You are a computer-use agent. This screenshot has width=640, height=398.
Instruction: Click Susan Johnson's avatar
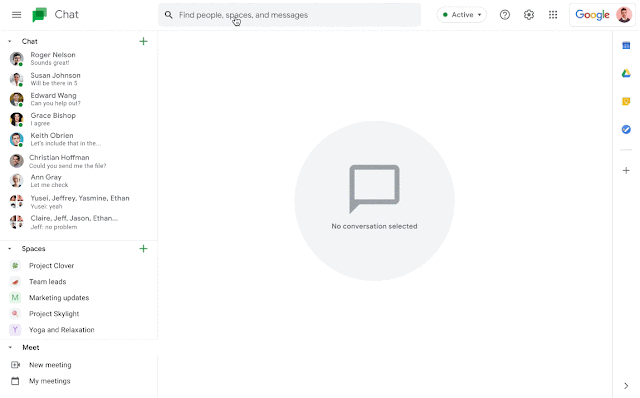(x=17, y=79)
